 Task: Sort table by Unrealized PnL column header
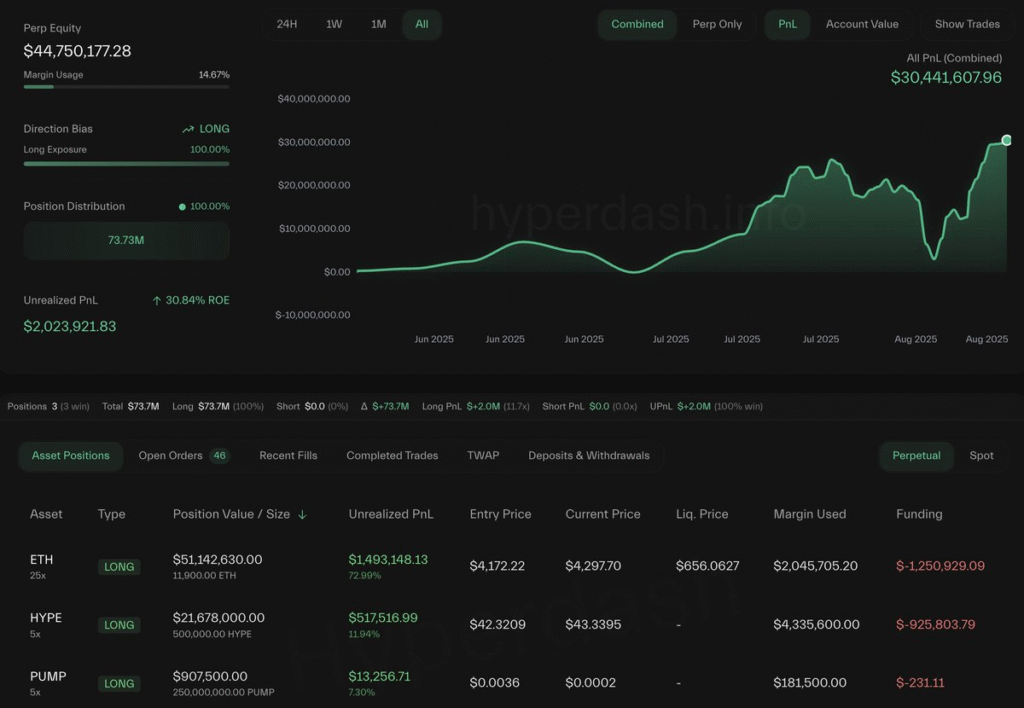click(391, 514)
